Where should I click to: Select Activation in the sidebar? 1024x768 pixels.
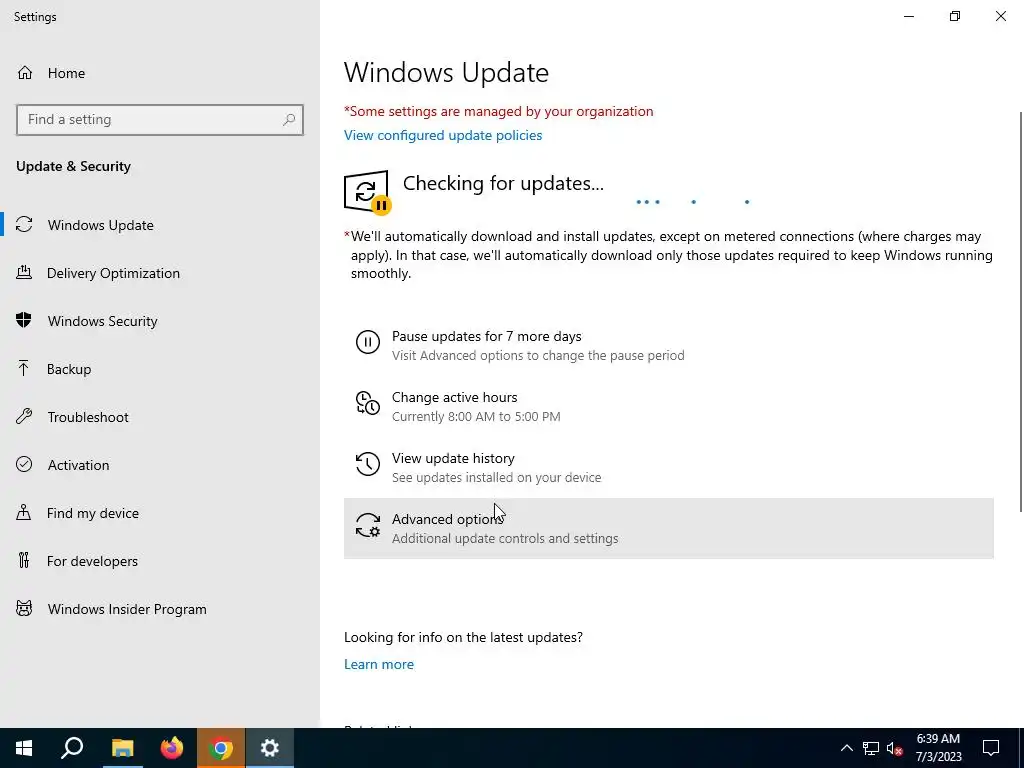tap(160, 465)
